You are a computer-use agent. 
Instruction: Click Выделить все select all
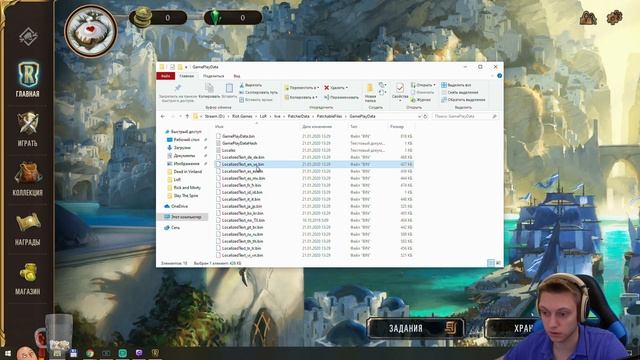(x=456, y=85)
